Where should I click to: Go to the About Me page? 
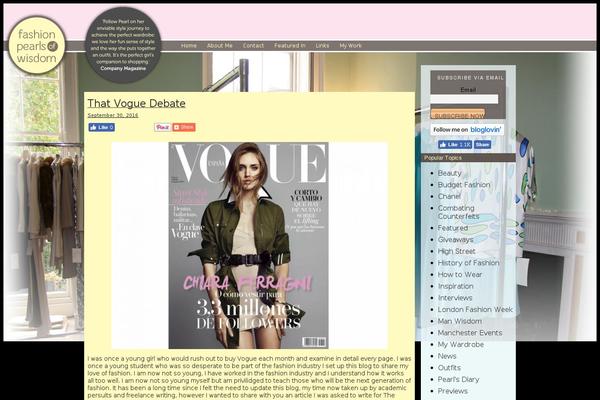click(220, 46)
